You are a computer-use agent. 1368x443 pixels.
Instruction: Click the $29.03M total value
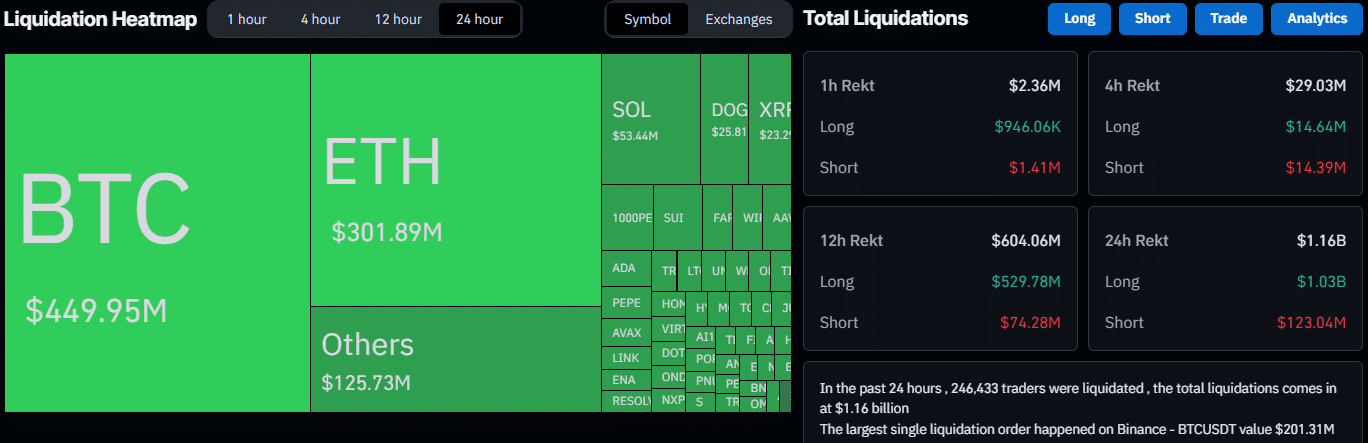click(1316, 86)
